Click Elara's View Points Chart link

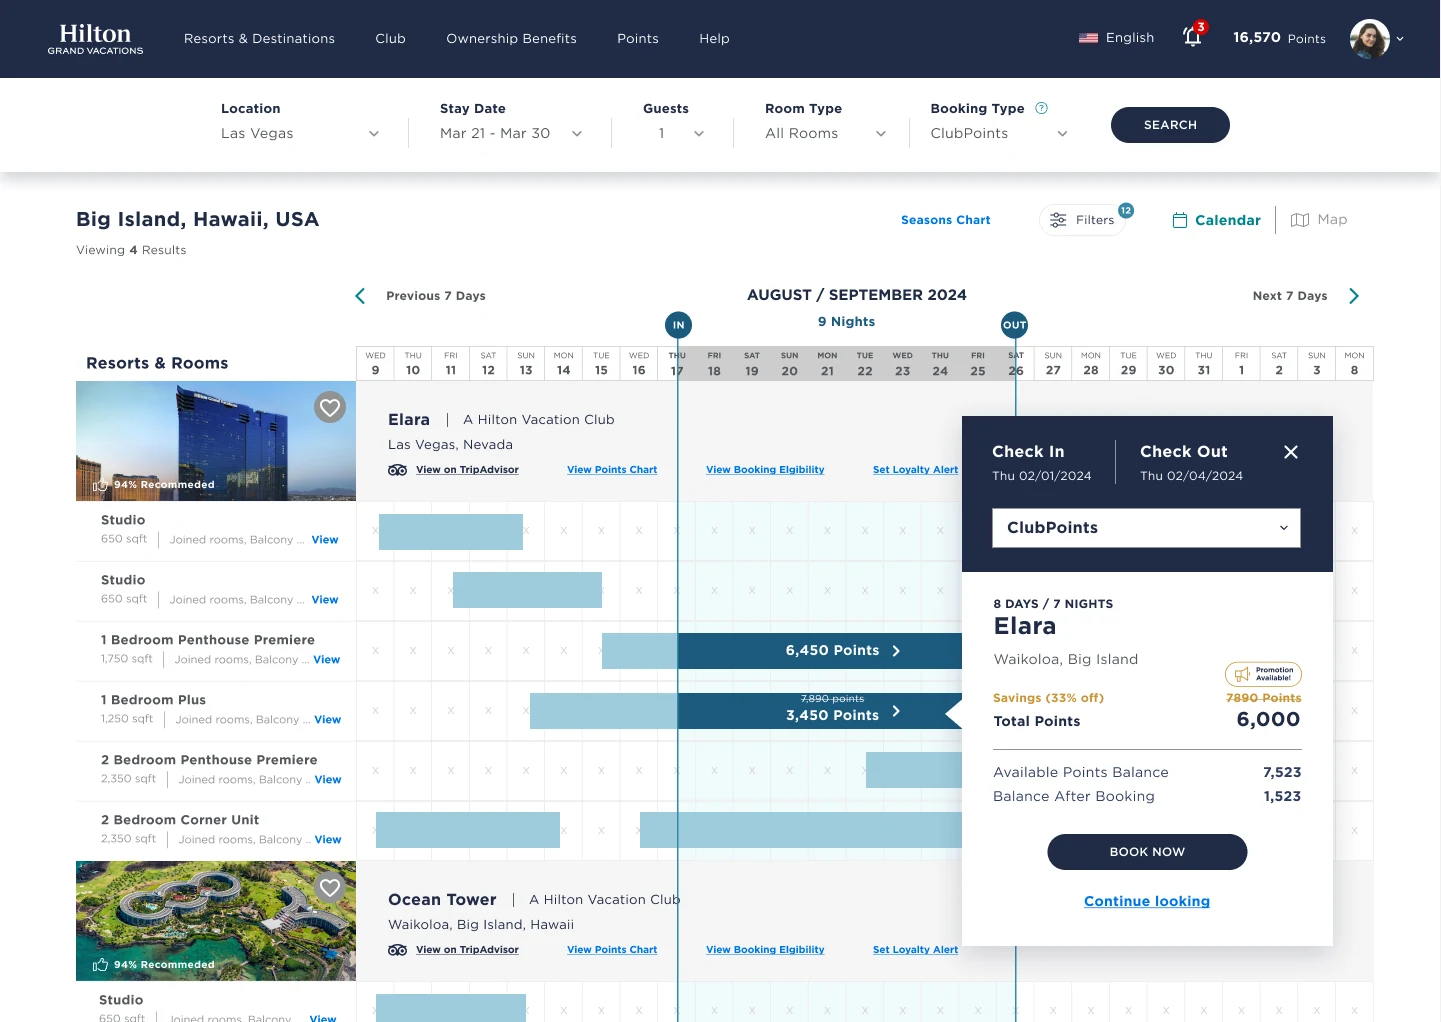tap(612, 470)
